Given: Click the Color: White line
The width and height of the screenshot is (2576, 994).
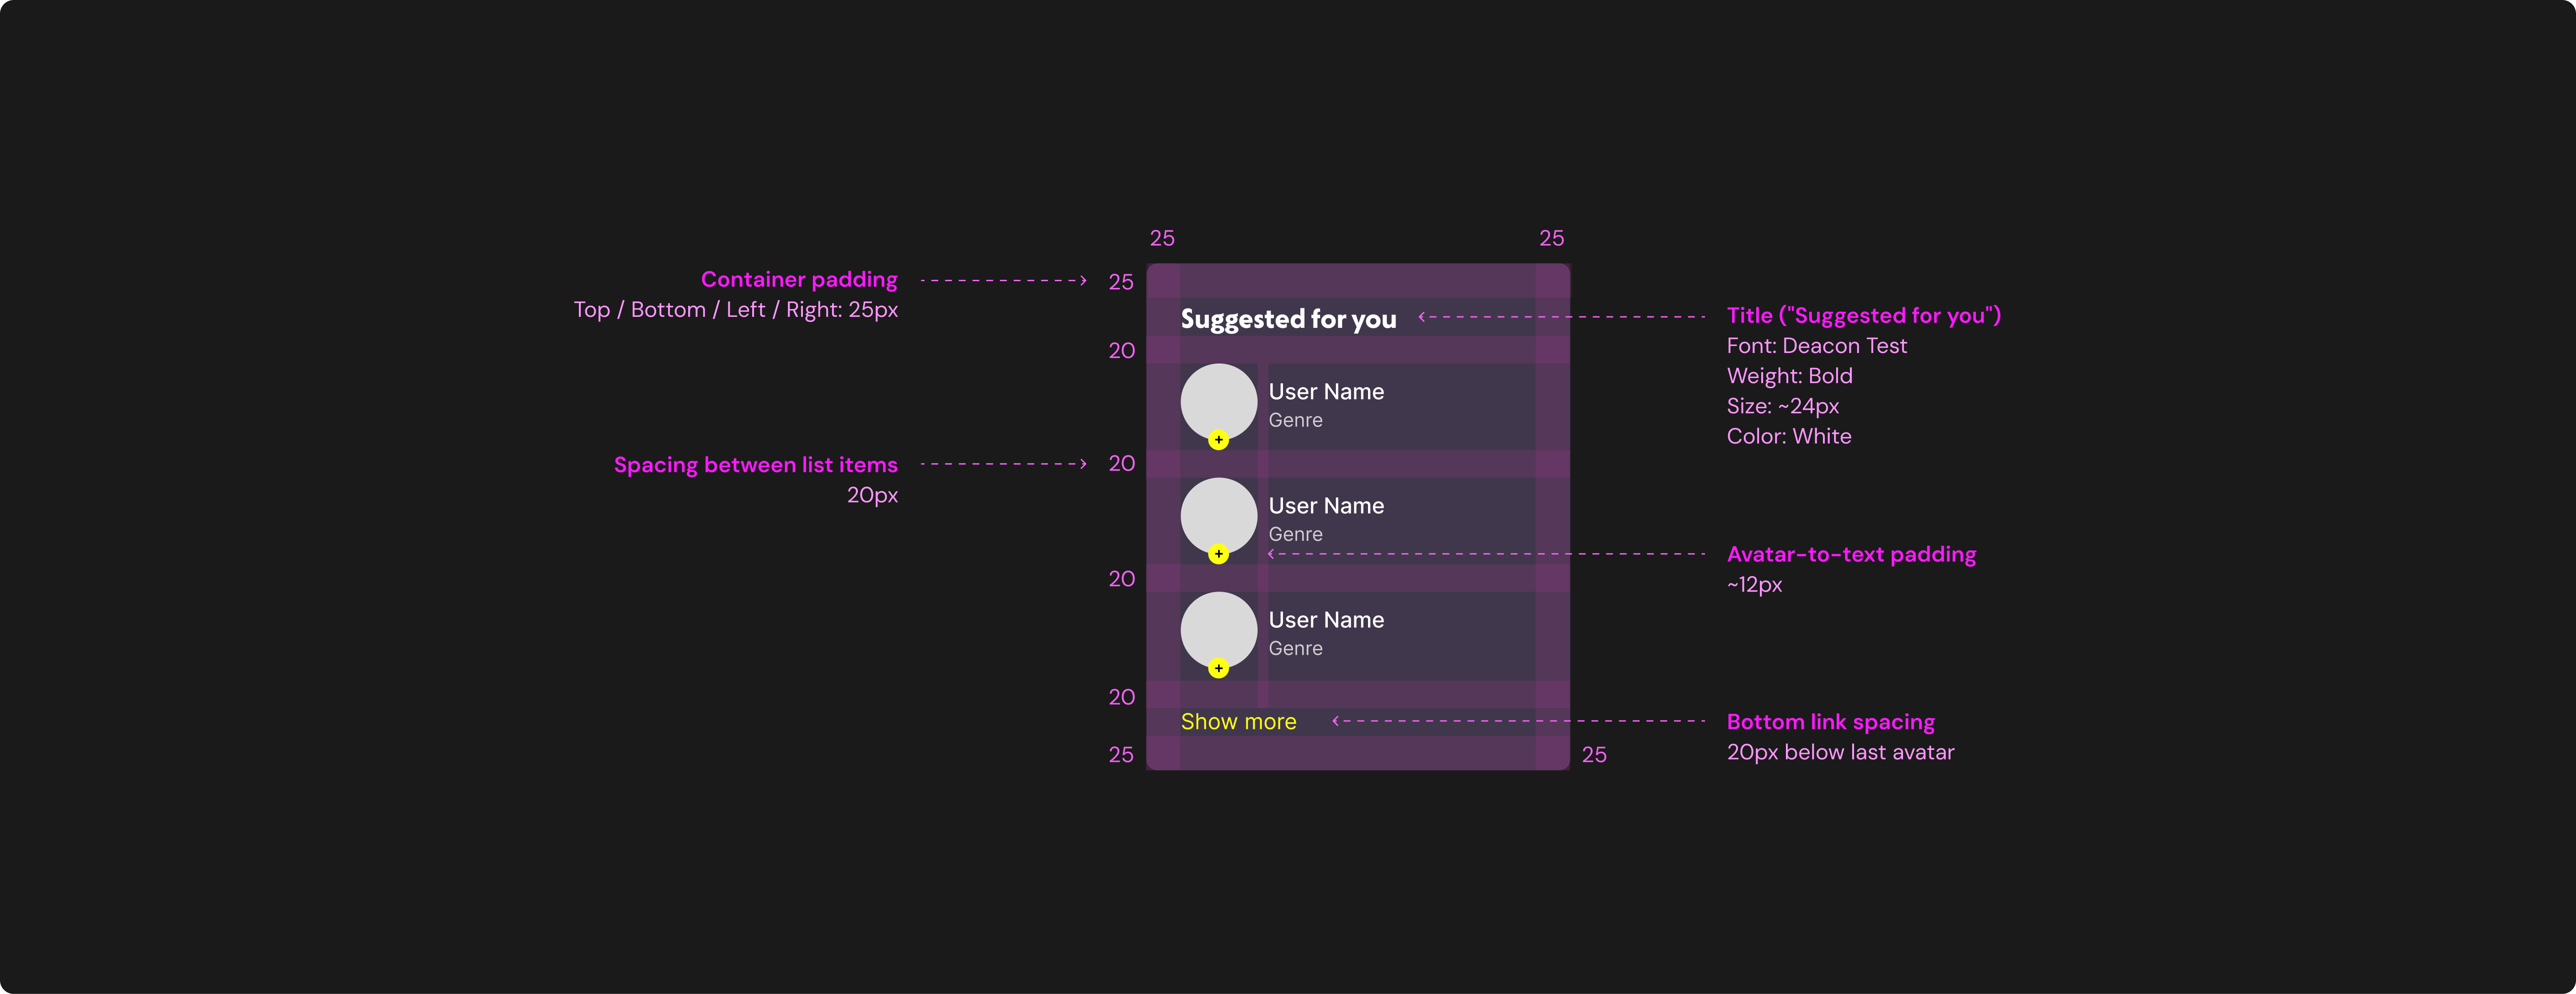Looking at the screenshot, I should pyautogui.click(x=1789, y=437).
